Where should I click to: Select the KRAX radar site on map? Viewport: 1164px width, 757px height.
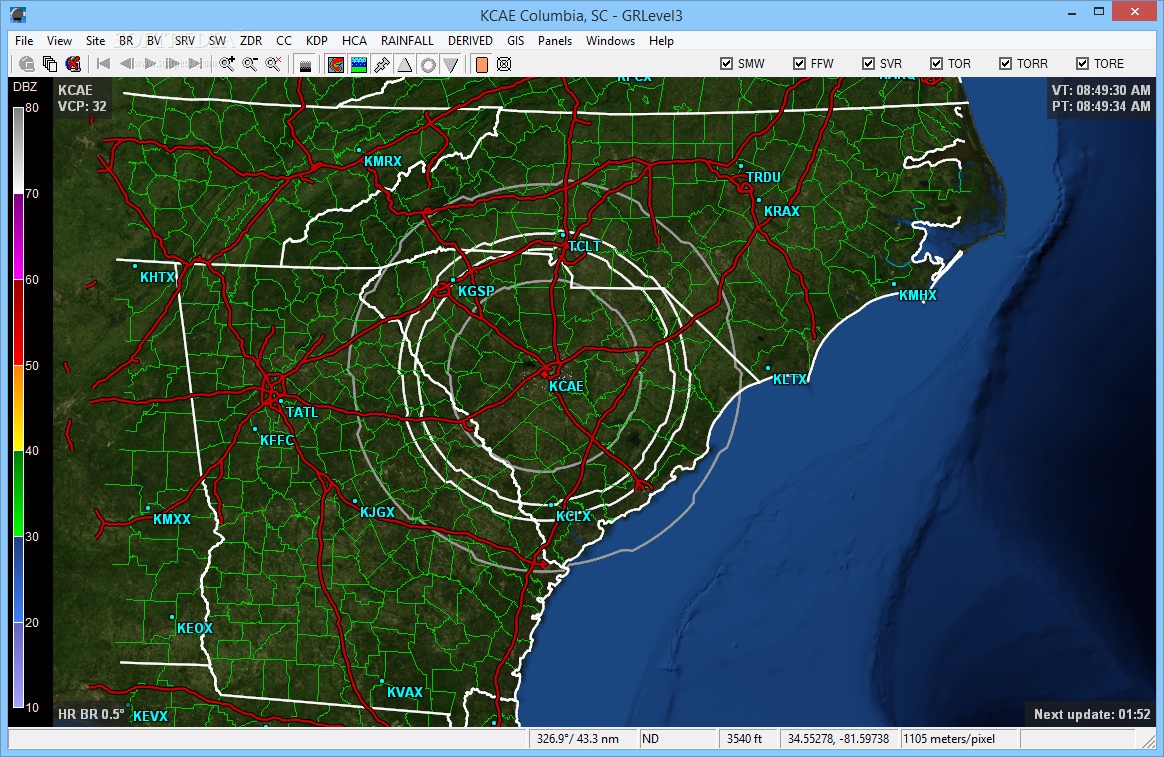click(782, 211)
